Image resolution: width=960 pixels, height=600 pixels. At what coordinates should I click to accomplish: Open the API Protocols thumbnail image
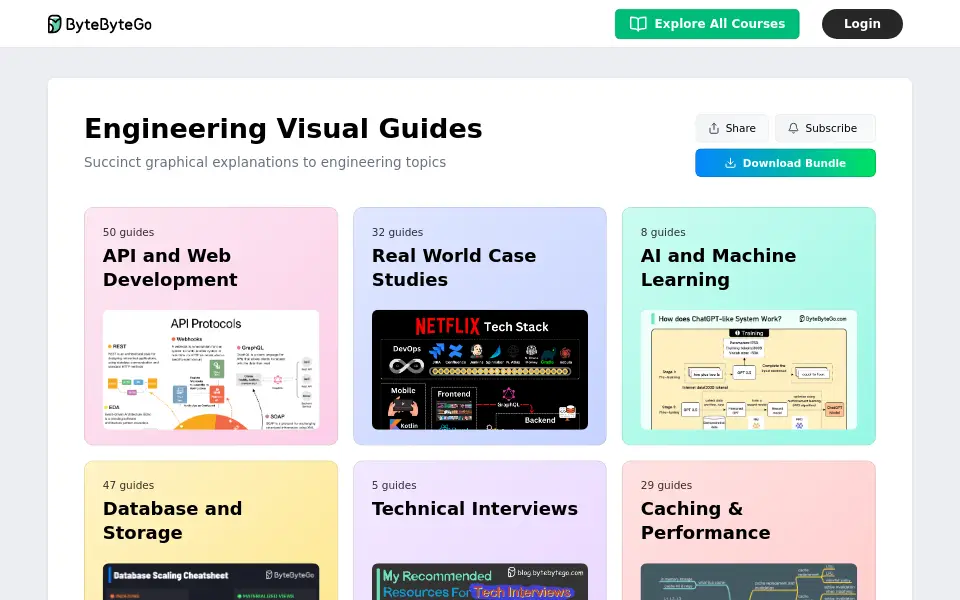(211, 370)
